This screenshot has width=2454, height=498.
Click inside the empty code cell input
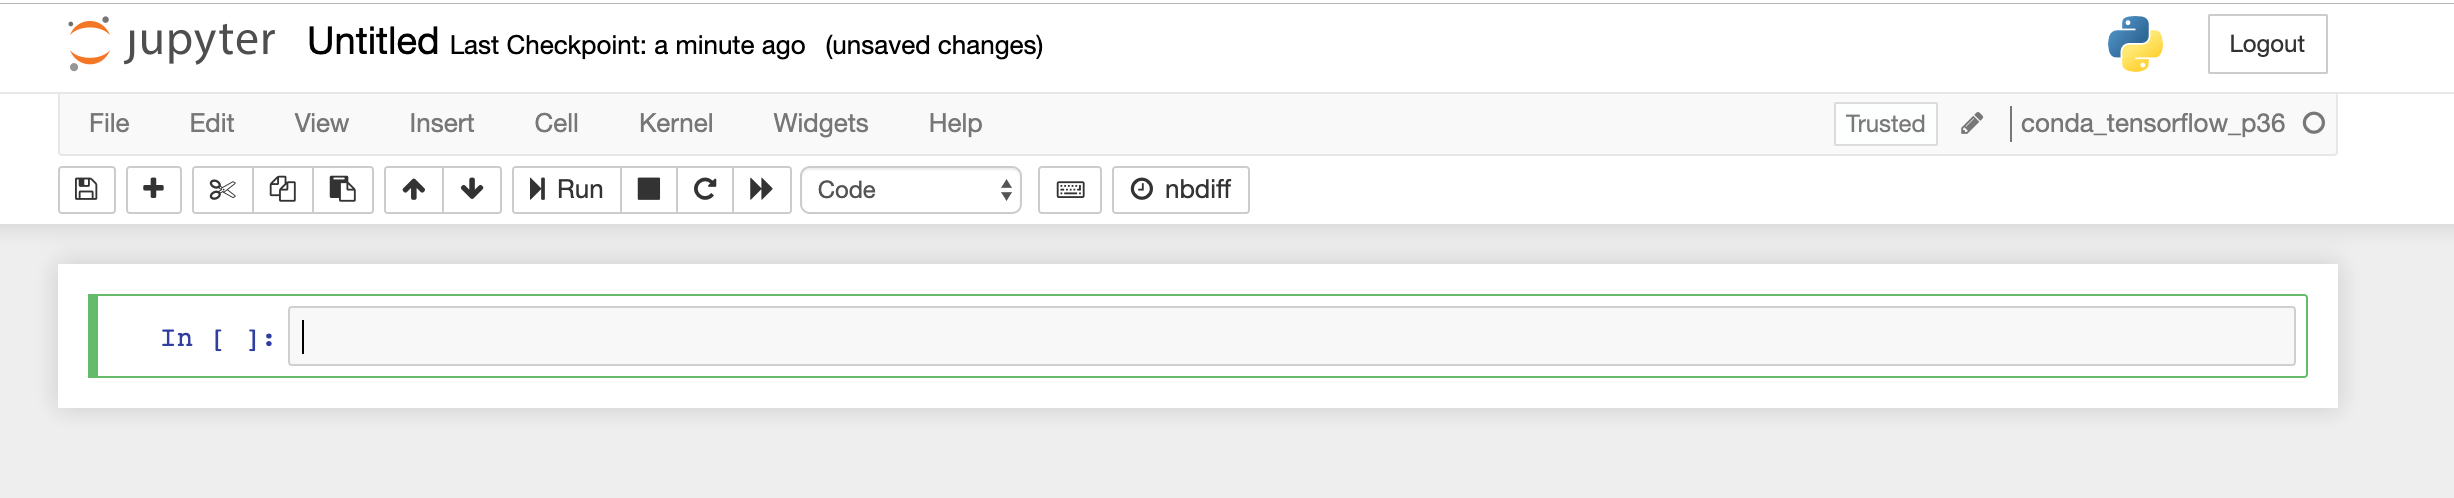1292,336
